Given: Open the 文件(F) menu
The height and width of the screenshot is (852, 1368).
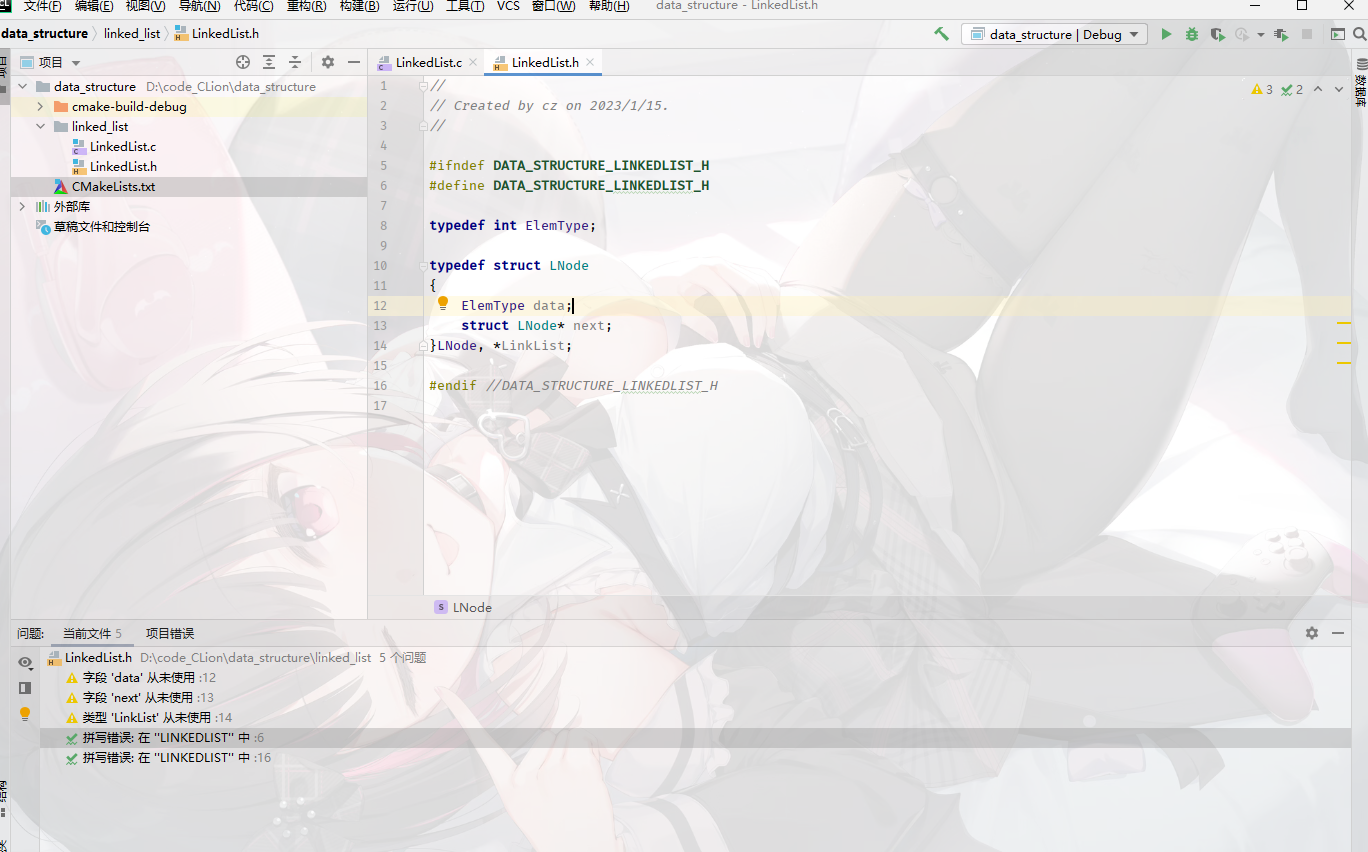Looking at the screenshot, I should [42, 6].
